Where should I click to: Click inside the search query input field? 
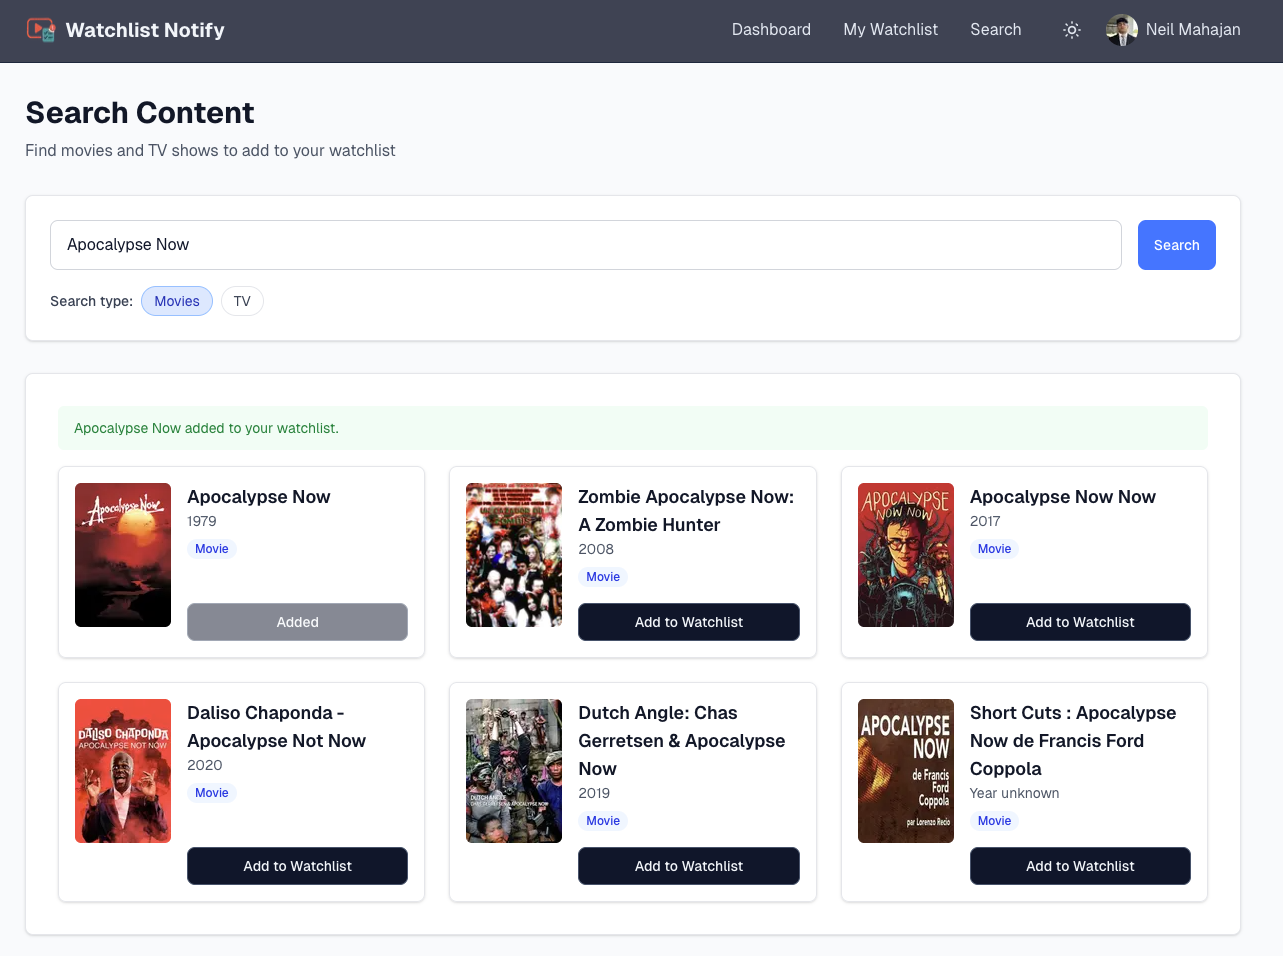click(x=586, y=244)
